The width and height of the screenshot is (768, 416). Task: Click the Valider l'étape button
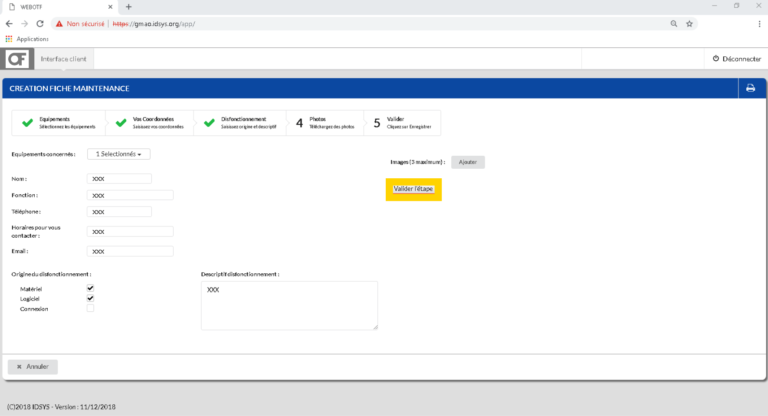tap(414, 189)
